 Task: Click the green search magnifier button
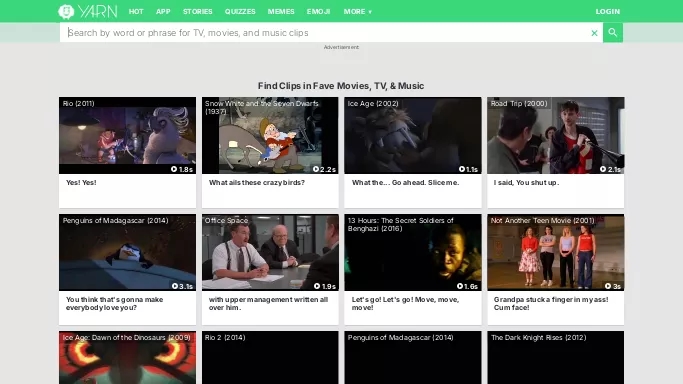[x=612, y=33]
